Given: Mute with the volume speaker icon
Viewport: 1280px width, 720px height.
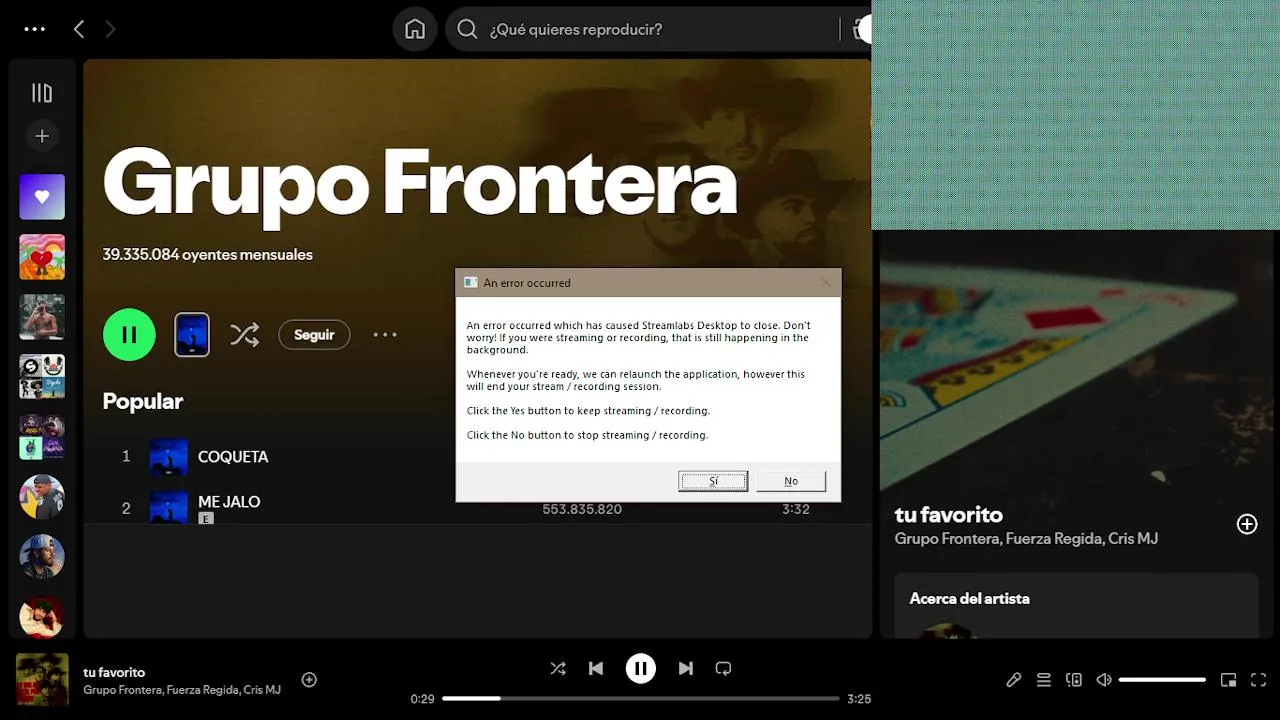Looking at the screenshot, I should 1104,680.
